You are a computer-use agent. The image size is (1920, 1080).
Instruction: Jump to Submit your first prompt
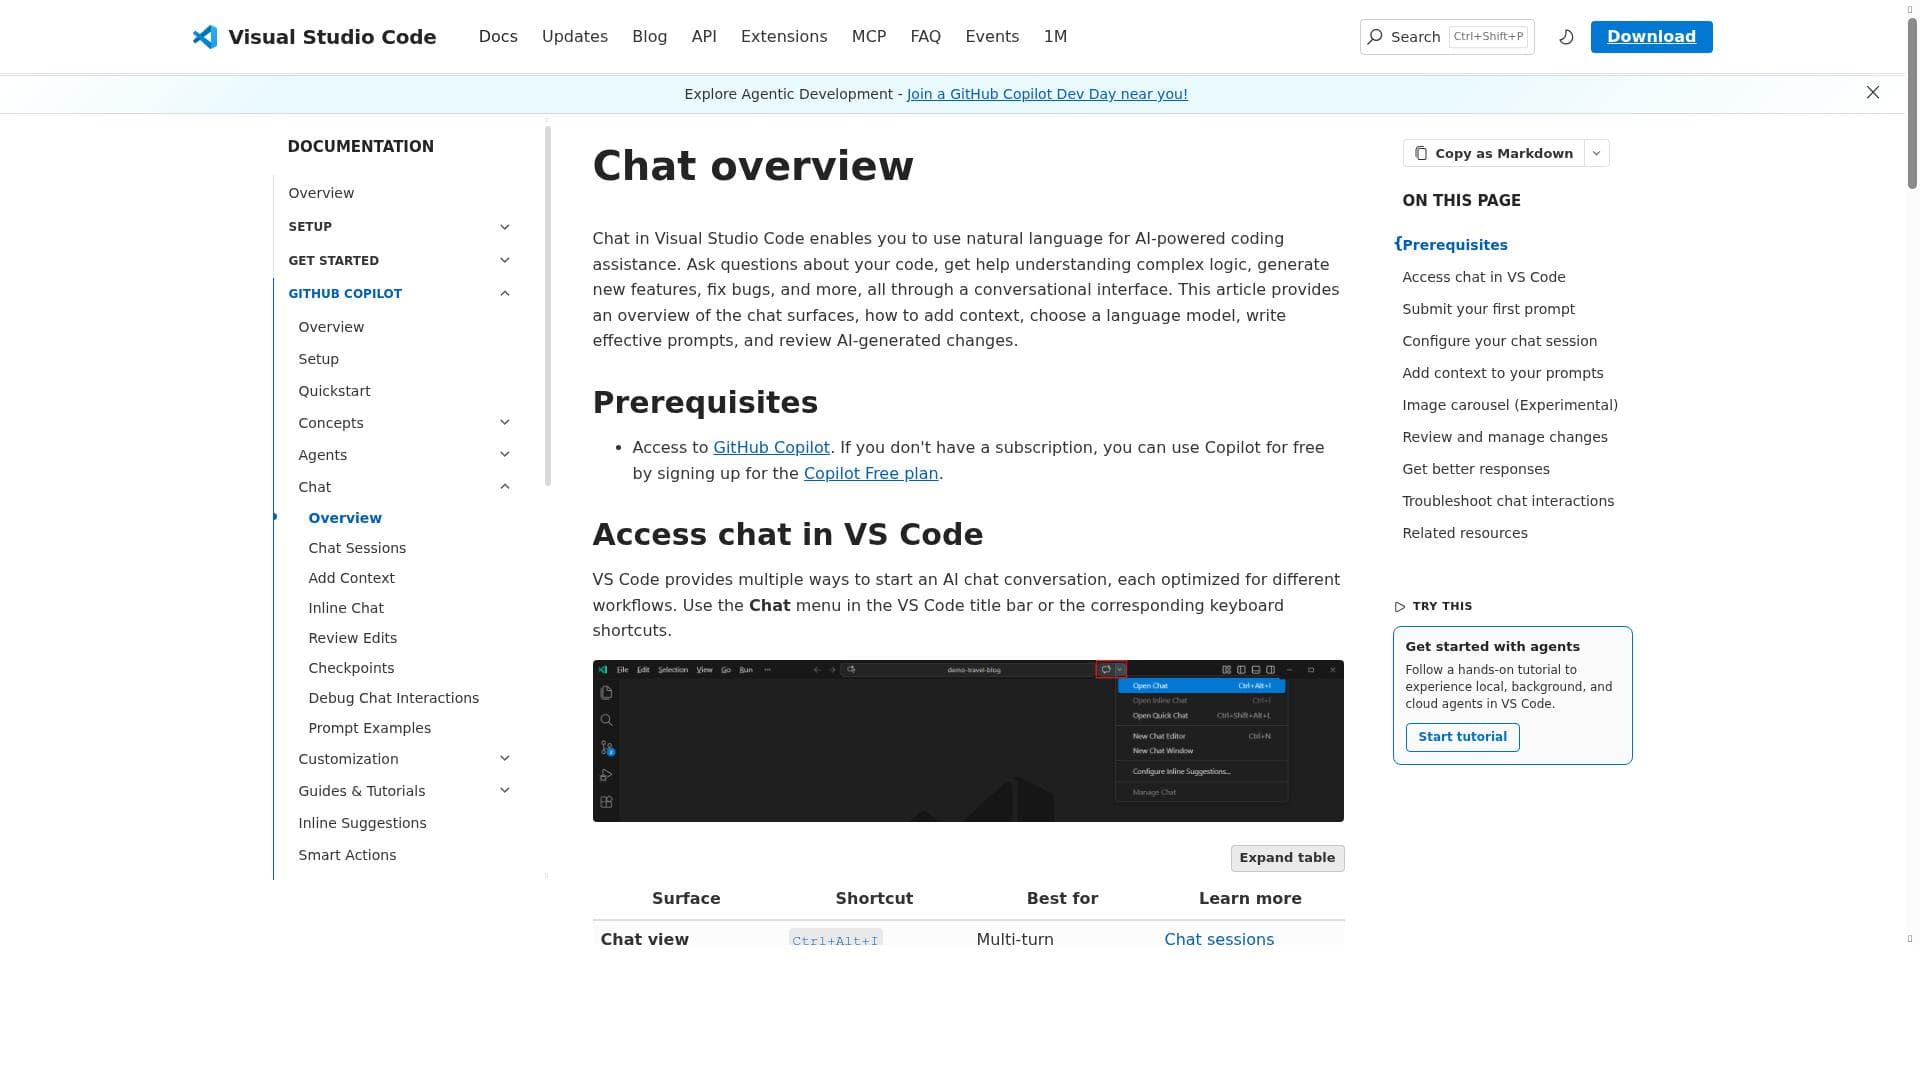click(1488, 309)
